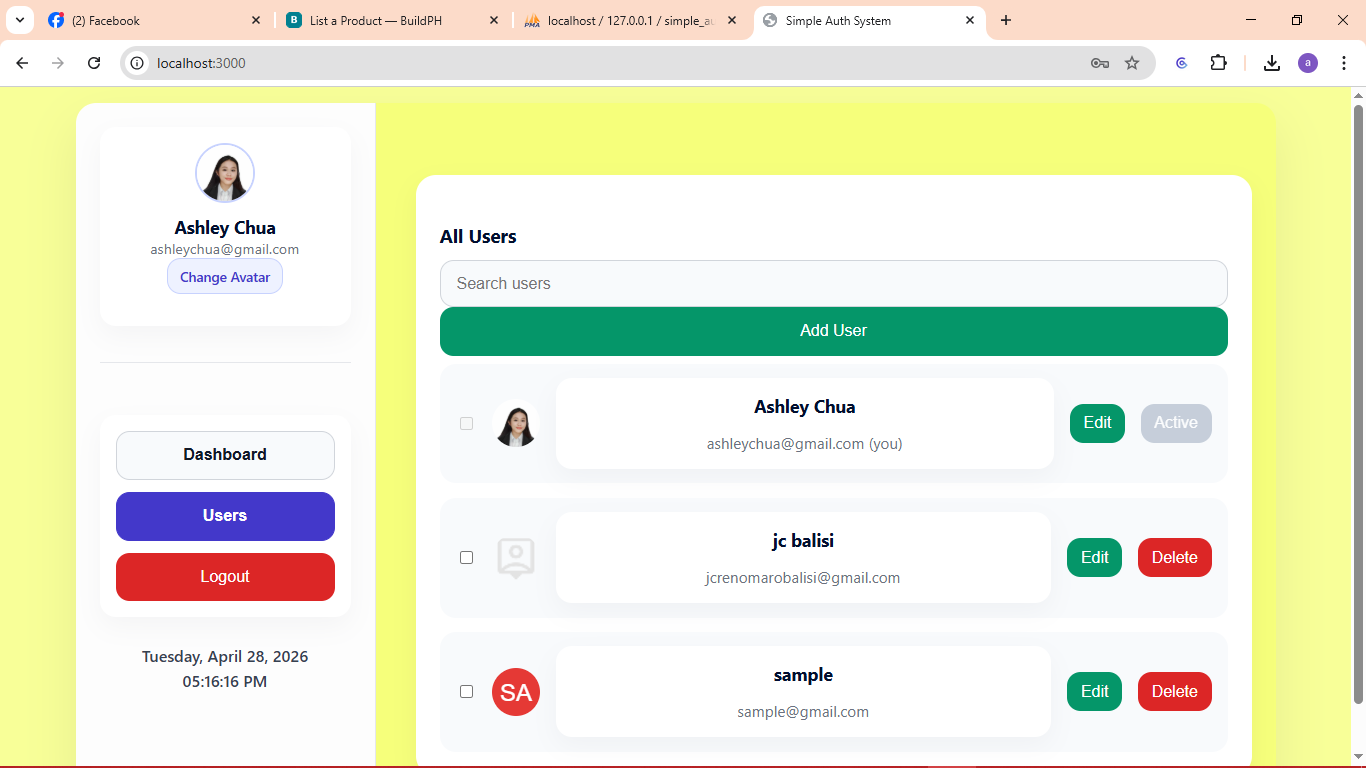The height and width of the screenshot is (768, 1366).
Task: Click the date Tuesday, April 28, 2026
Action: pyautogui.click(x=225, y=657)
